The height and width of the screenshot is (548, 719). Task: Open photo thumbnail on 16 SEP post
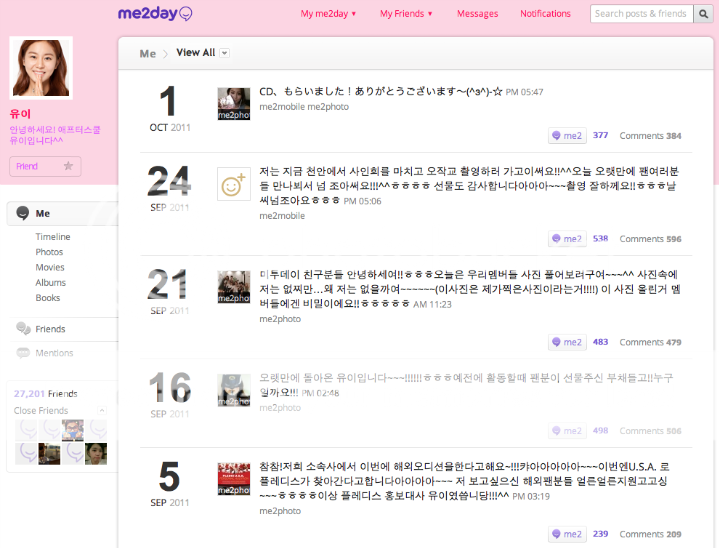tap(234, 390)
